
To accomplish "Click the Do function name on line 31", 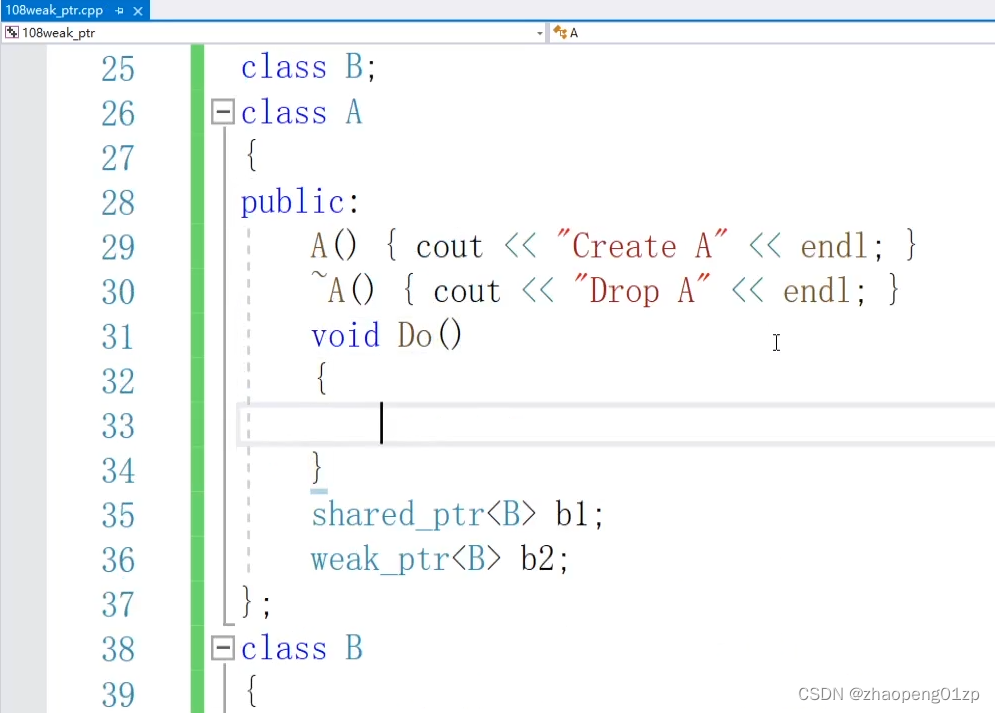I will click(415, 335).
